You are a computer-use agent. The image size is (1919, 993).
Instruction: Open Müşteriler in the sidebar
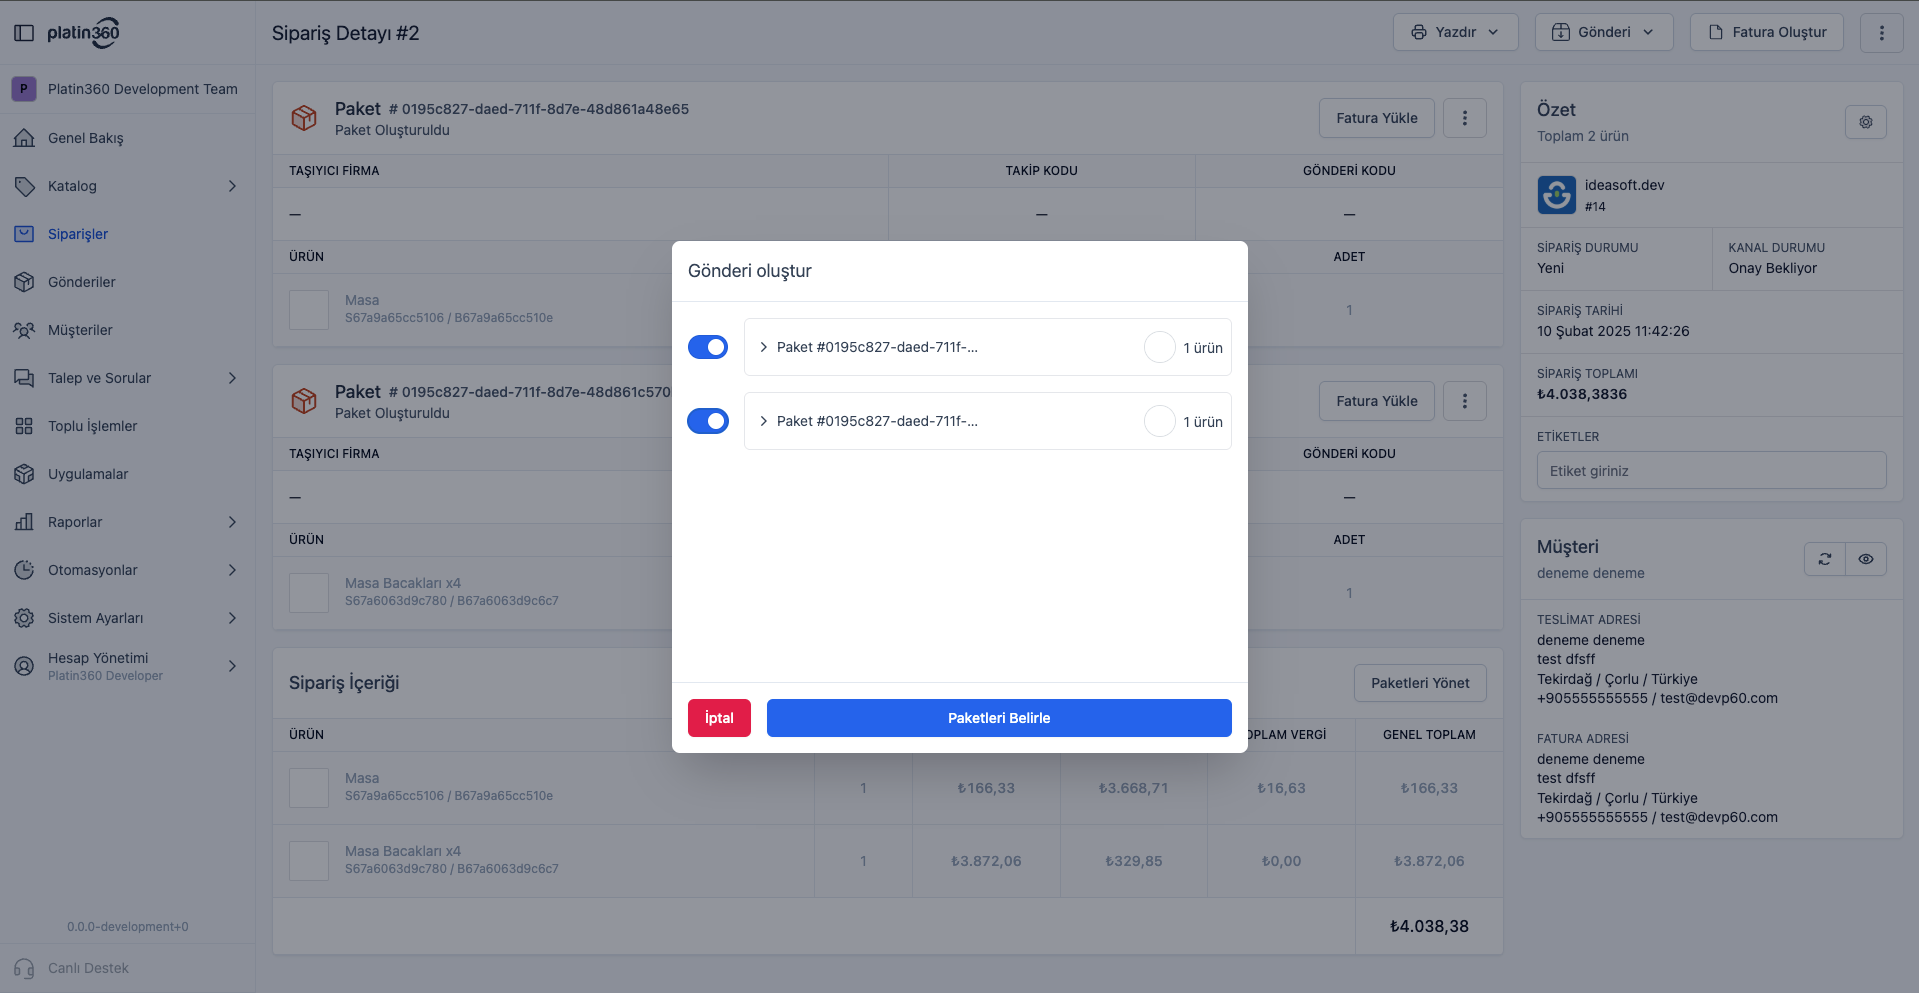(80, 330)
